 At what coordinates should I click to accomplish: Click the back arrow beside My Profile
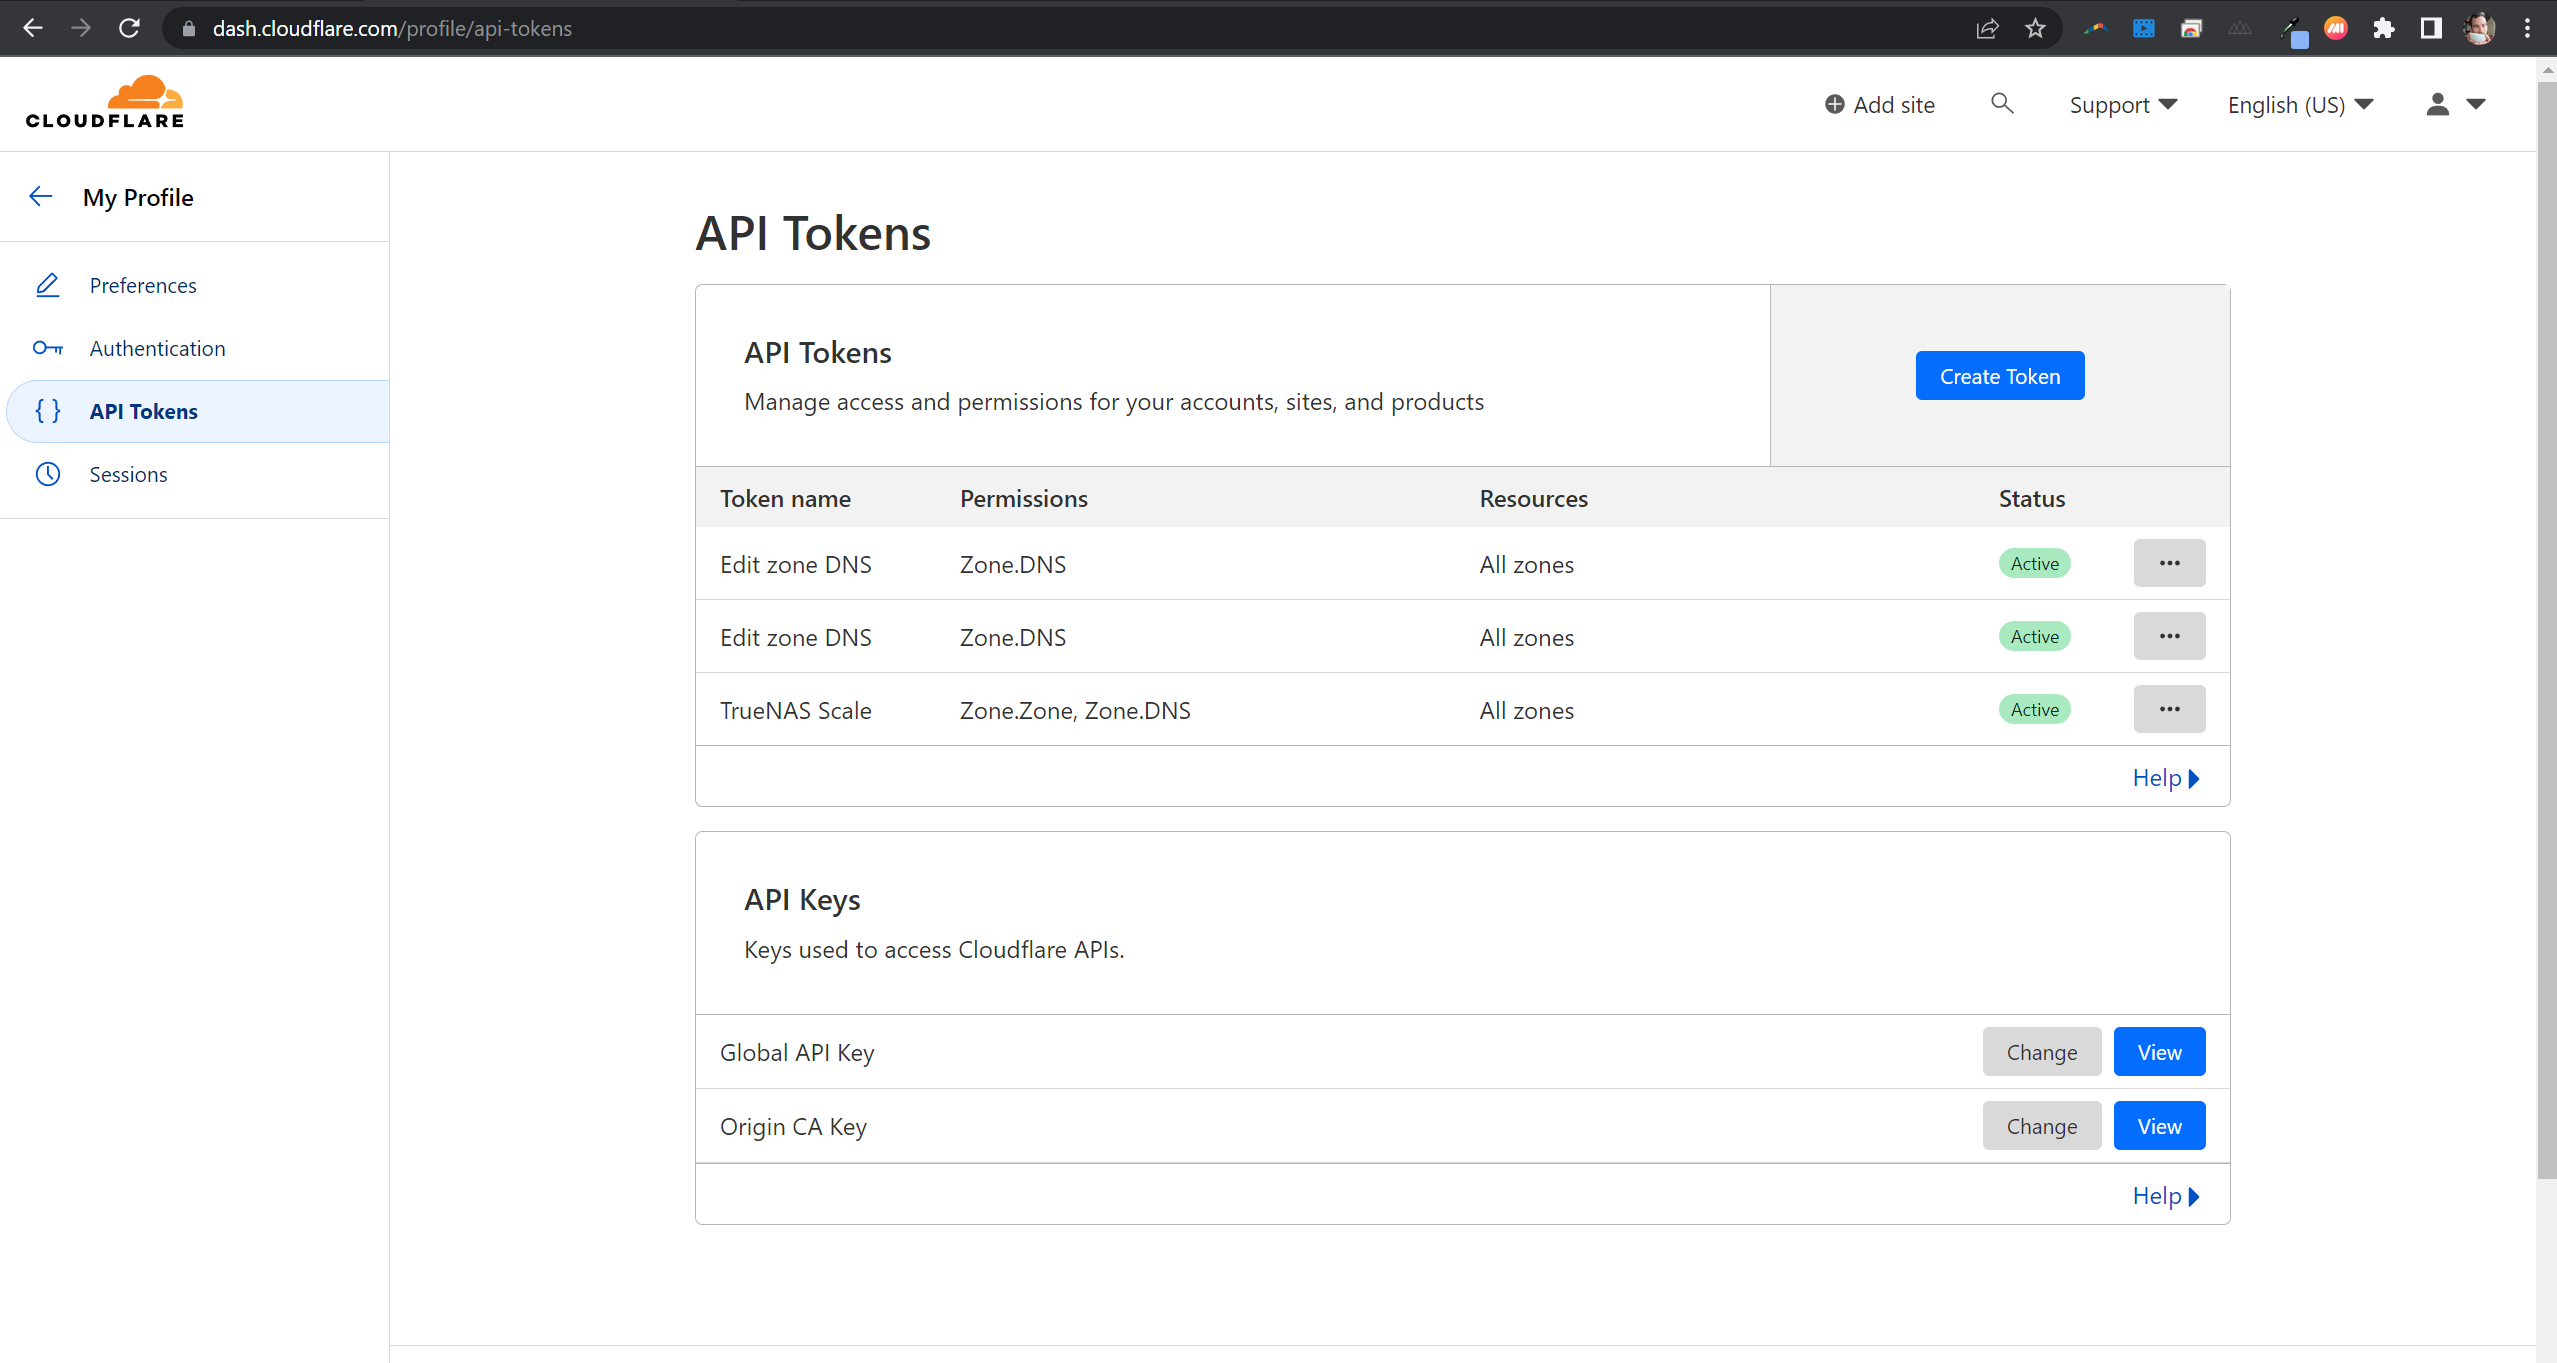pos(41,196)
